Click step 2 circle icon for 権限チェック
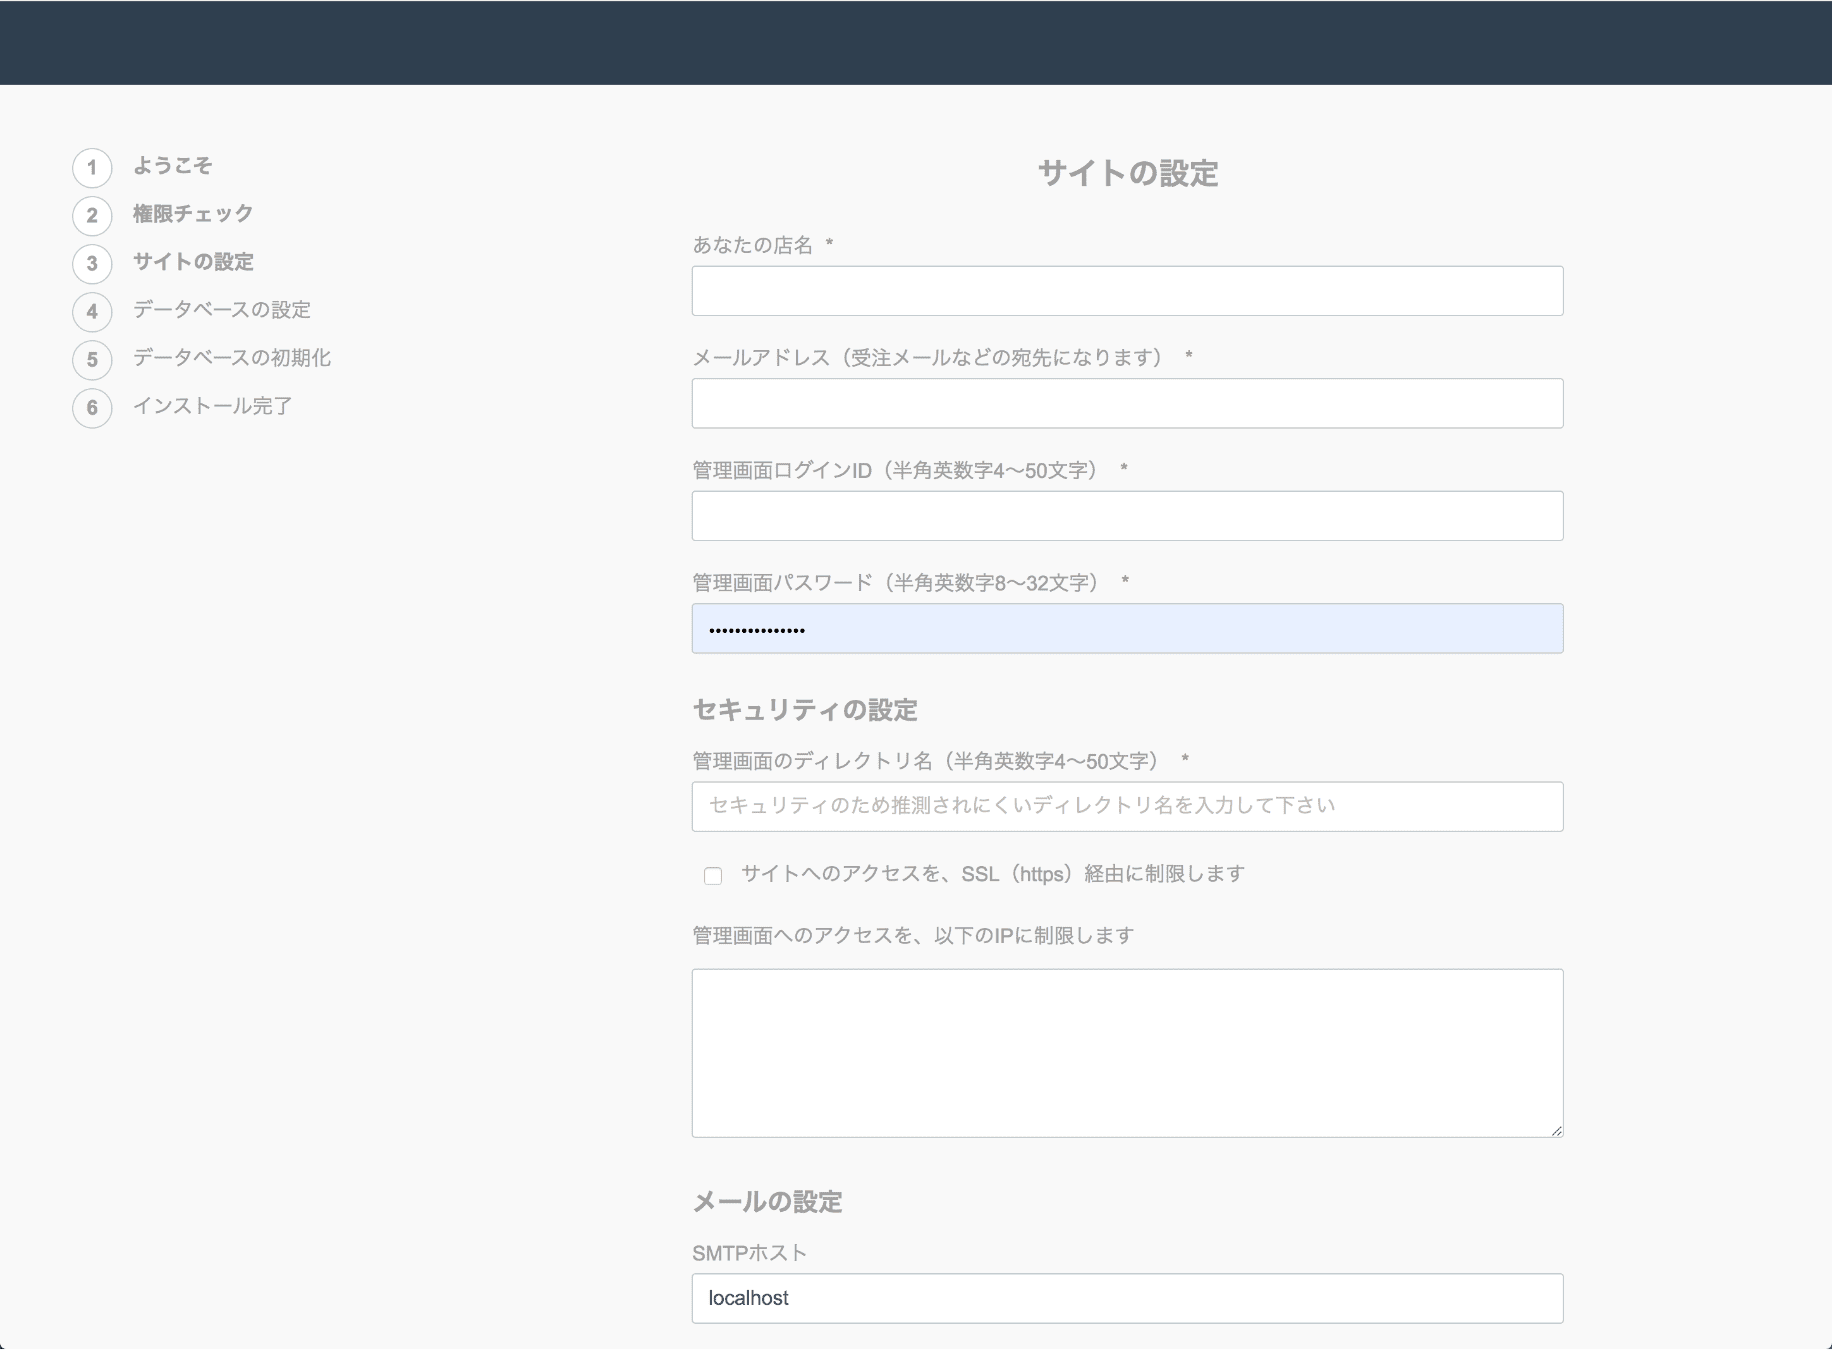The image size is (1832, 1350). pyautogui.click(x=92, y=215)
